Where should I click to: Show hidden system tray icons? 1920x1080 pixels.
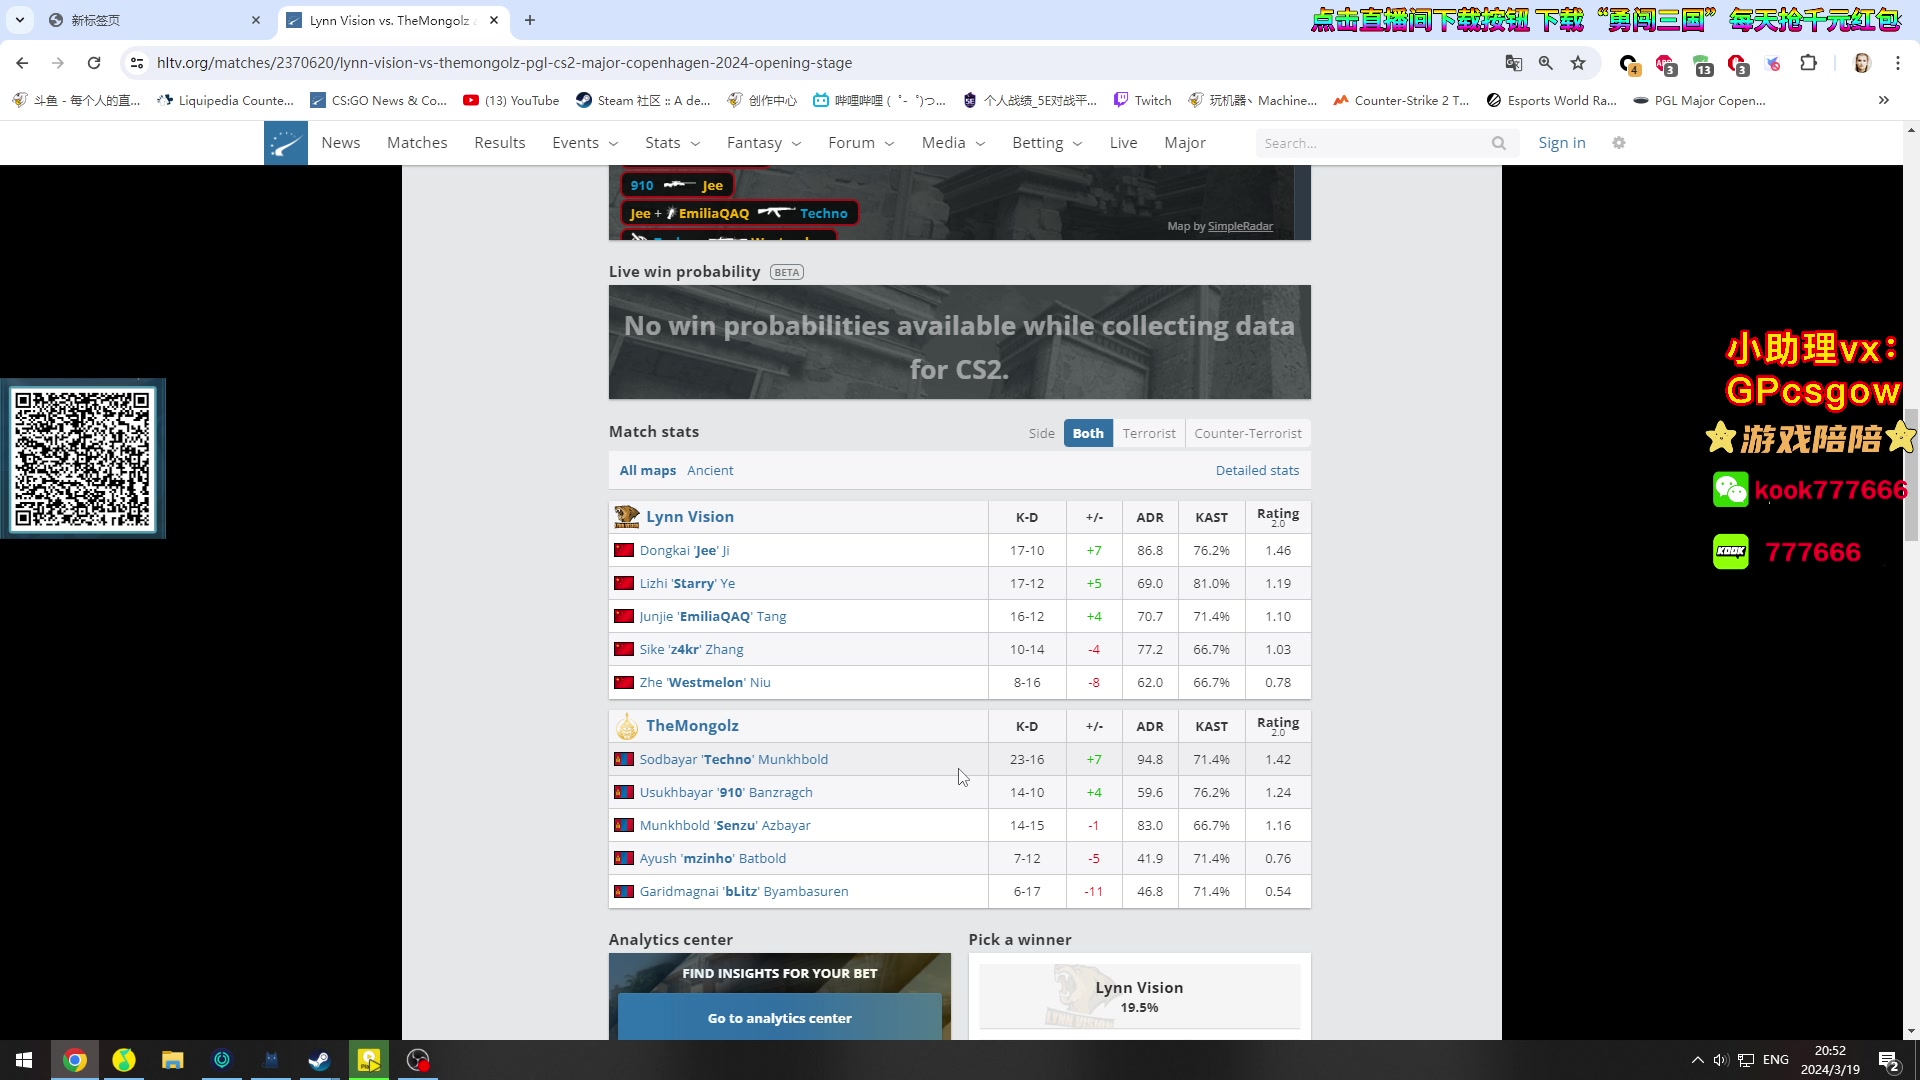tap(1697, 1060)
